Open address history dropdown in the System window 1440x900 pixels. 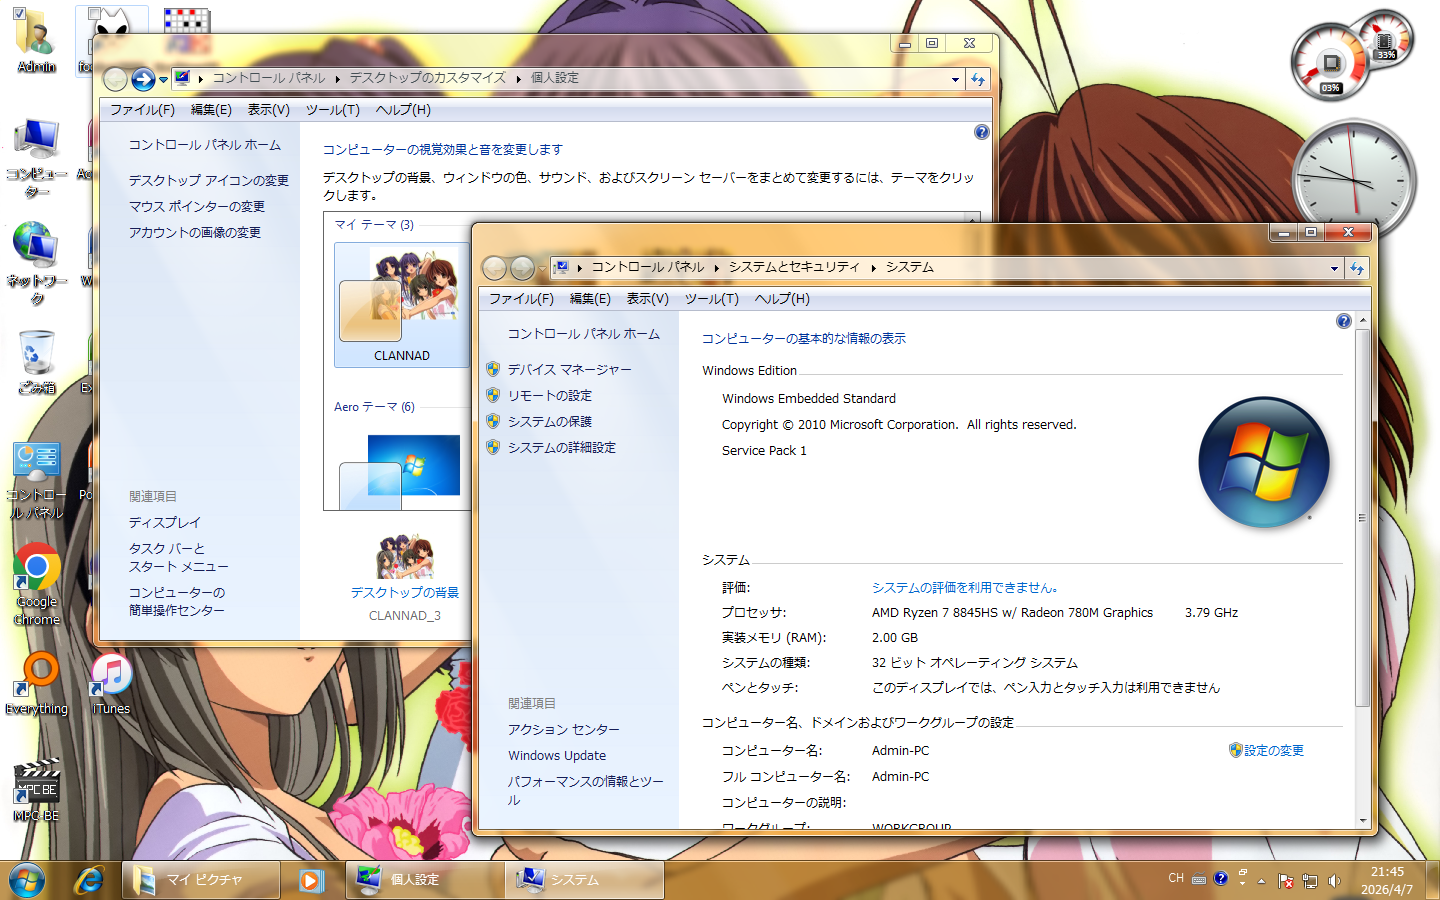(1334, 268)
